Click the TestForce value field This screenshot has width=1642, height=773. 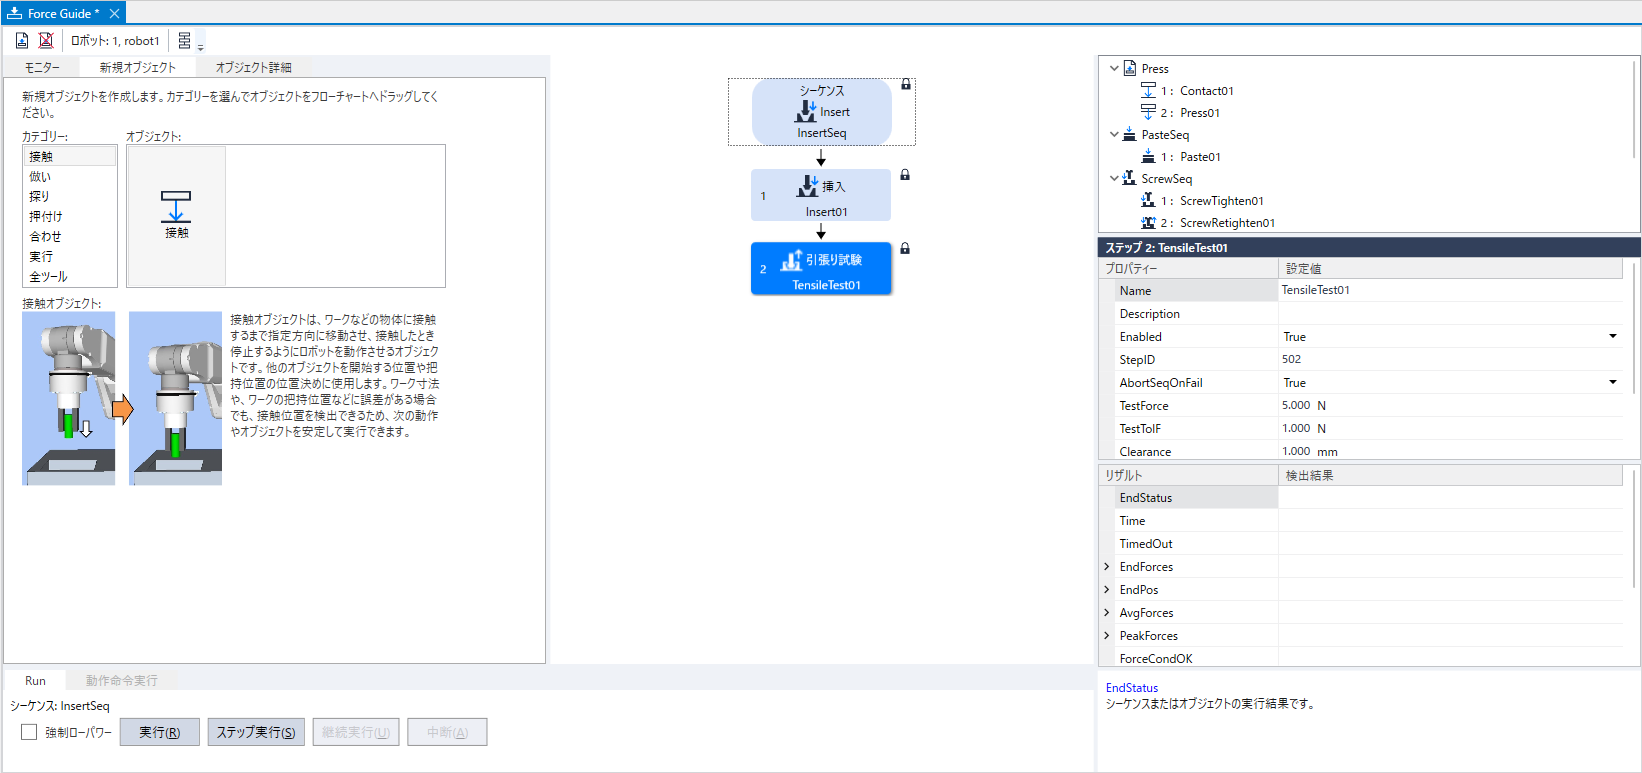[x=1450, y=406]
